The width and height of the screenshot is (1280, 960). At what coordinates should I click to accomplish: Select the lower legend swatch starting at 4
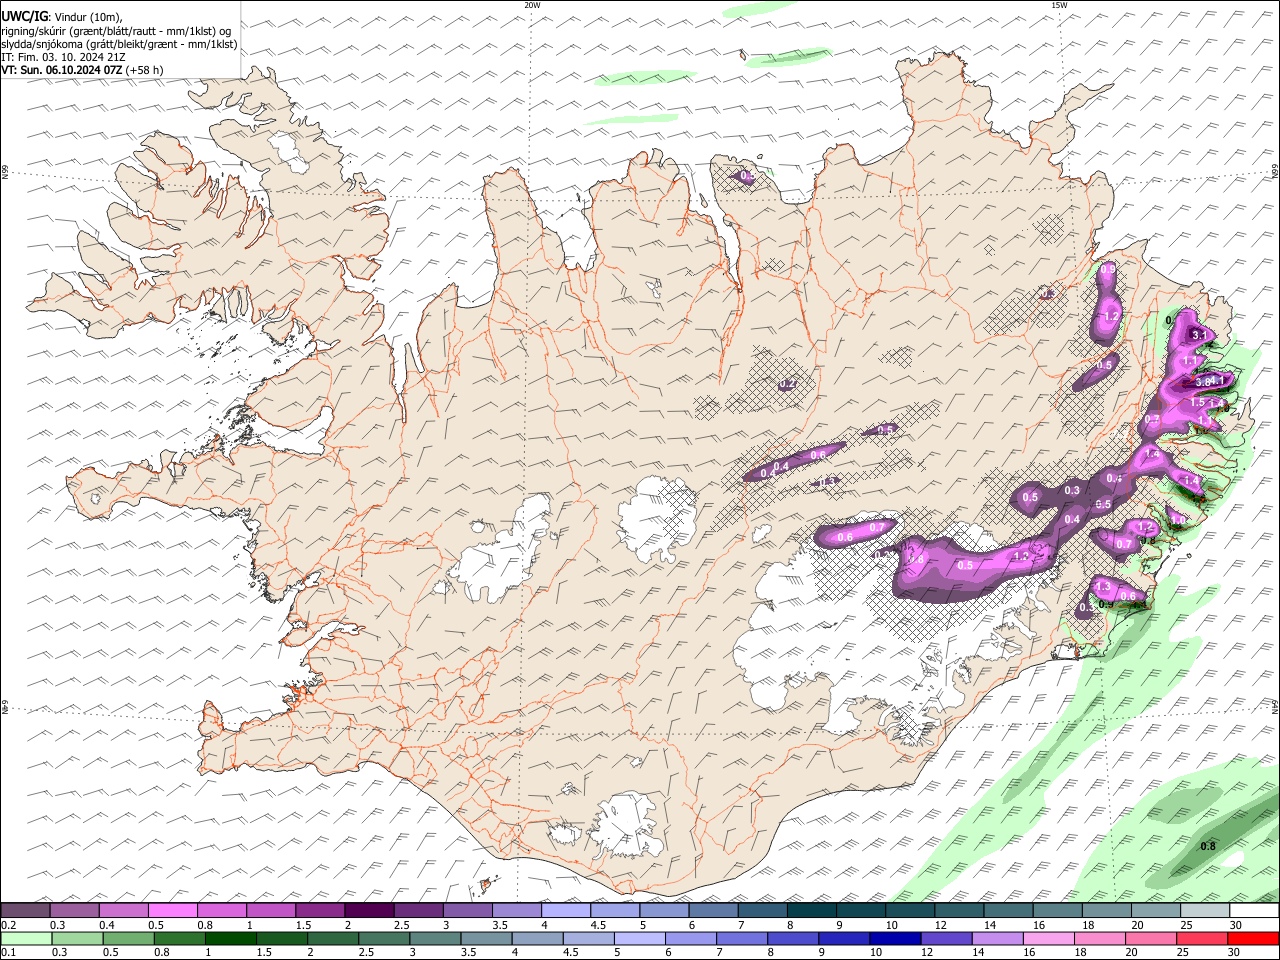537,938
